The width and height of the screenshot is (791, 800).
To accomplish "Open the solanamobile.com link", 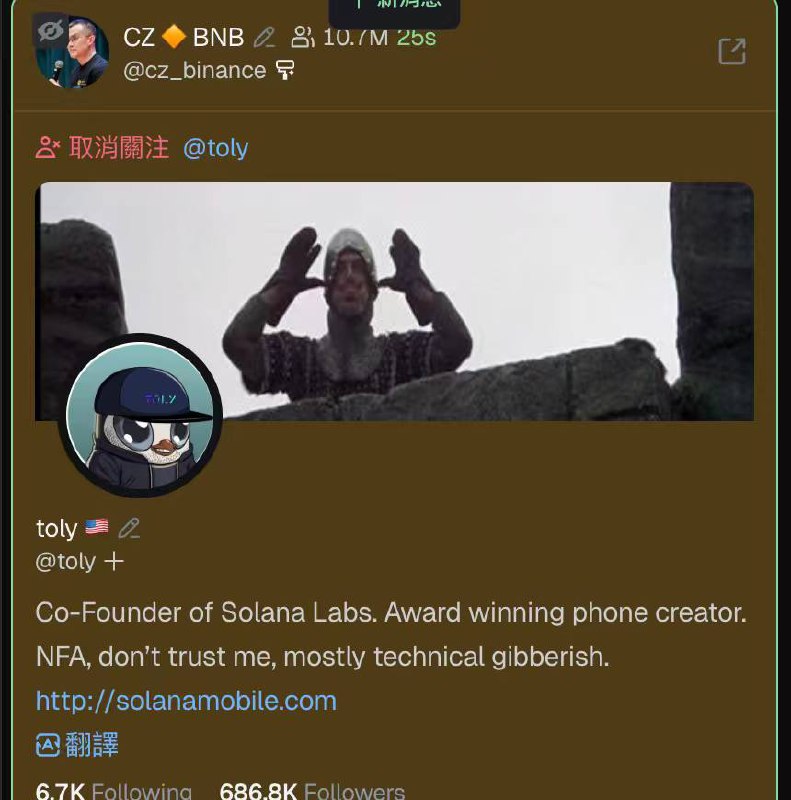I will (186, 701).
